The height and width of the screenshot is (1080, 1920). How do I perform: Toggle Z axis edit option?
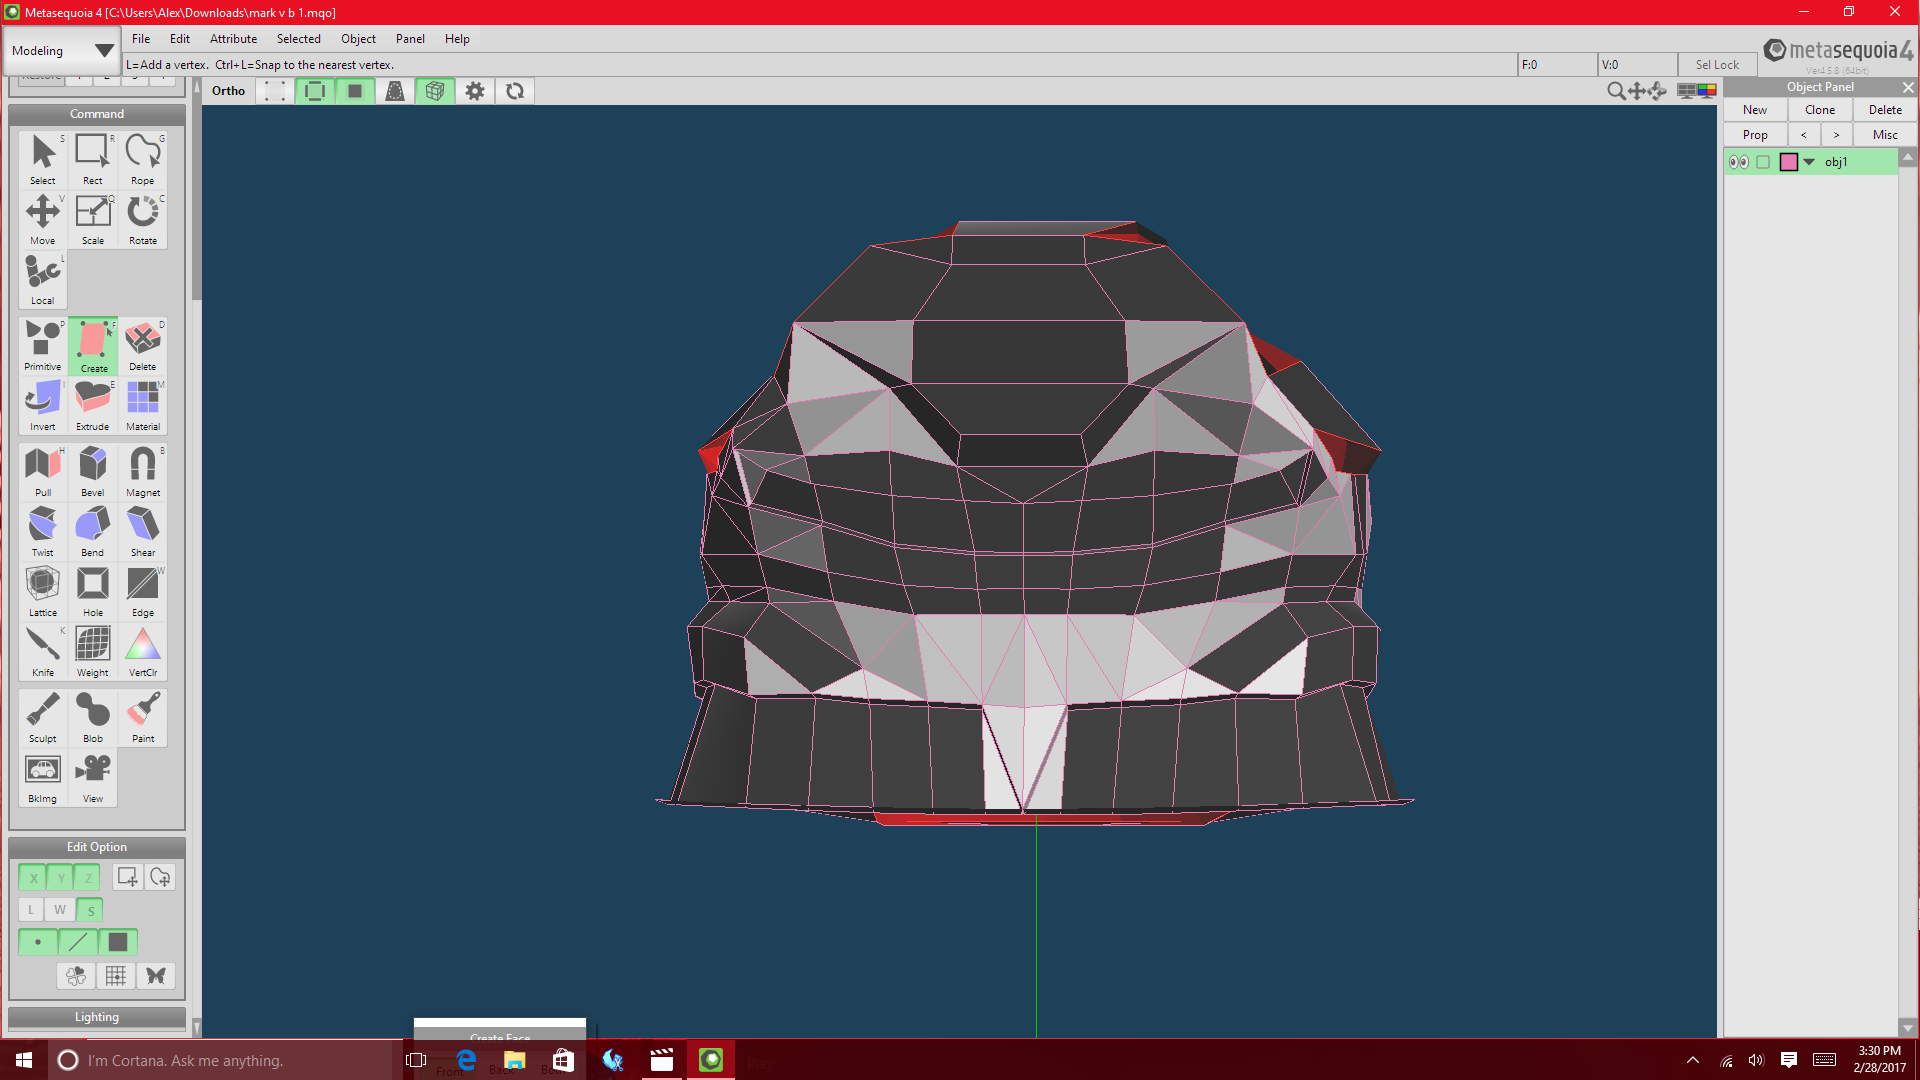tap(89, 878)
